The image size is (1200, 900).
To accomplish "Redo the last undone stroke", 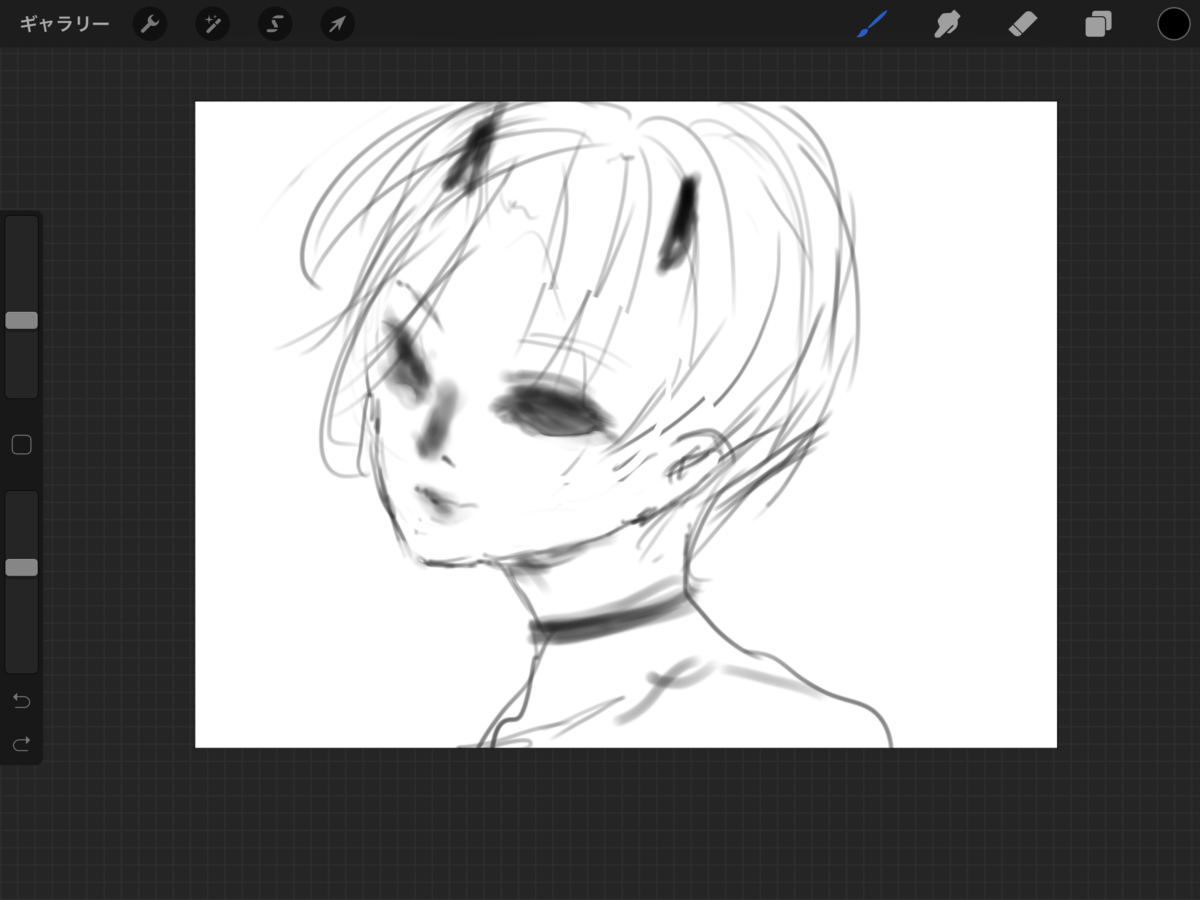I will pos(22,744).
